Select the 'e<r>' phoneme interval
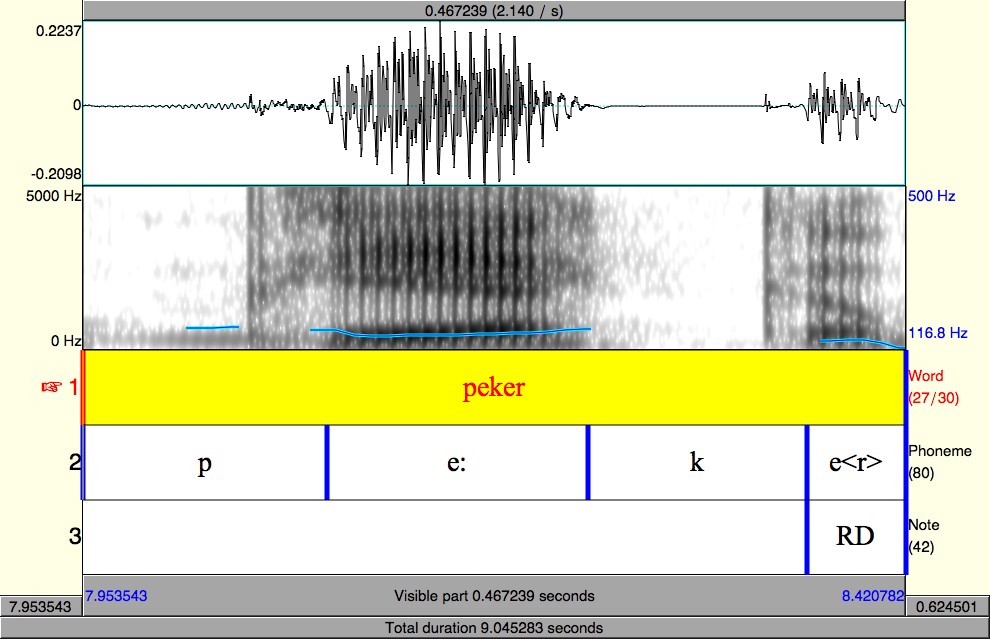This screenshot has height=639, width=990. [x=856, y=462]
